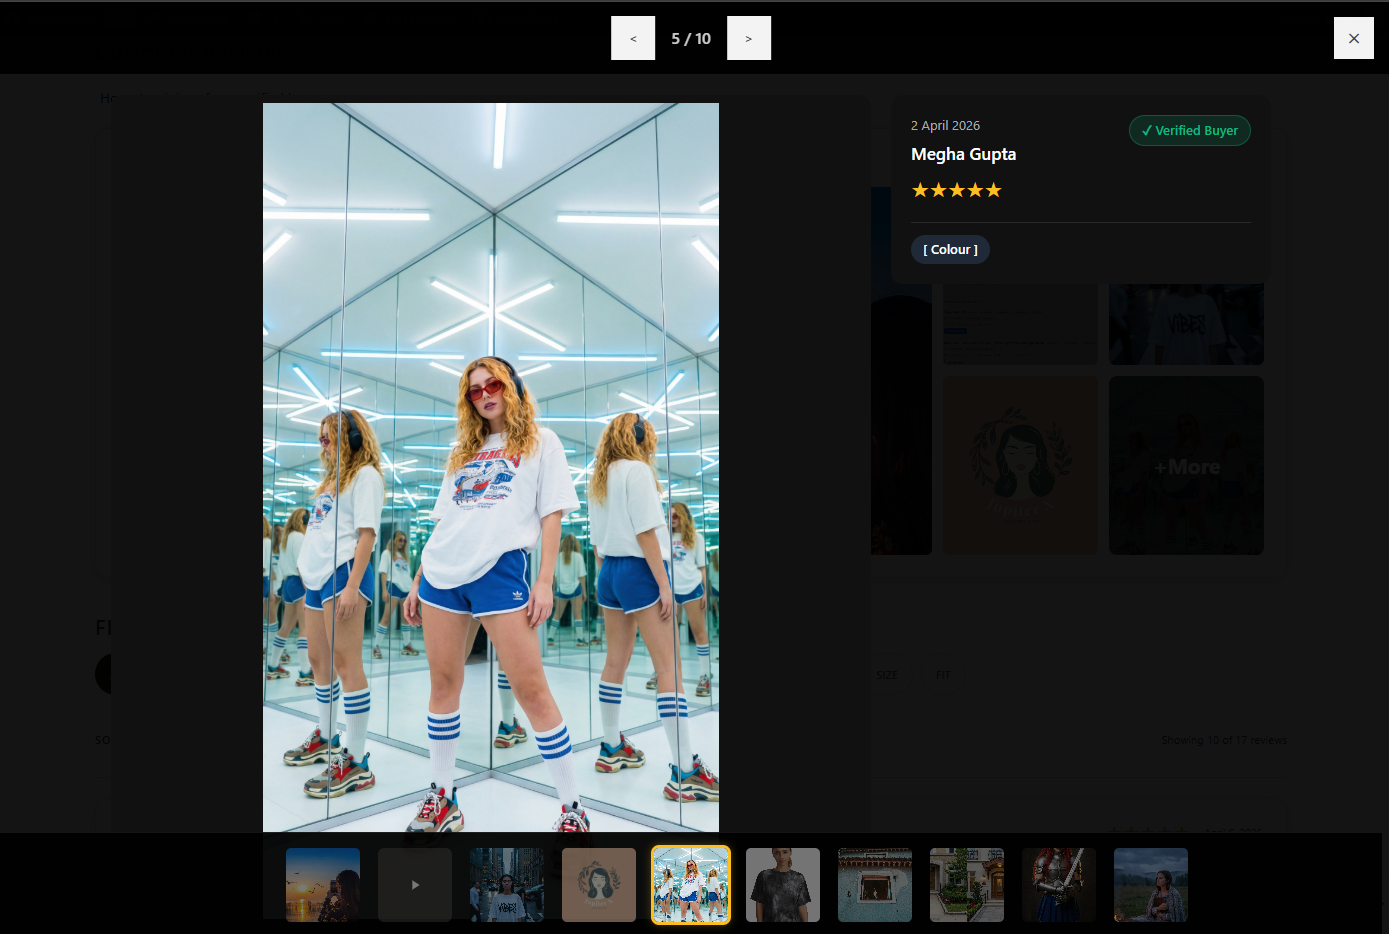Viewport: 1389px width, 934px height.
Task: Open the sunset silhouette photo thumbnail
Action: point(322,884)
